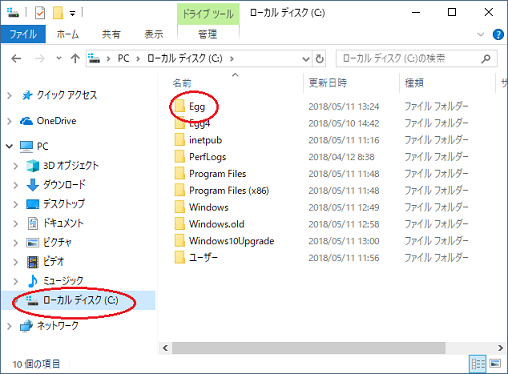This screenshot has height=374, width=508.
Task: Select the ネットワーク icon in the tree
Action: (26, 326)
